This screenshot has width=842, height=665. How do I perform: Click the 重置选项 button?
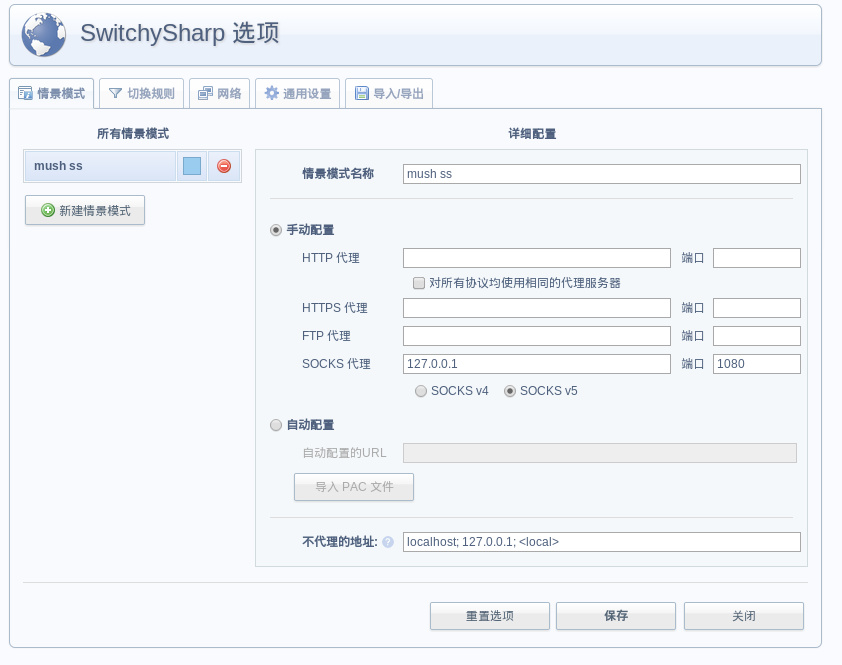coord(490,616)
